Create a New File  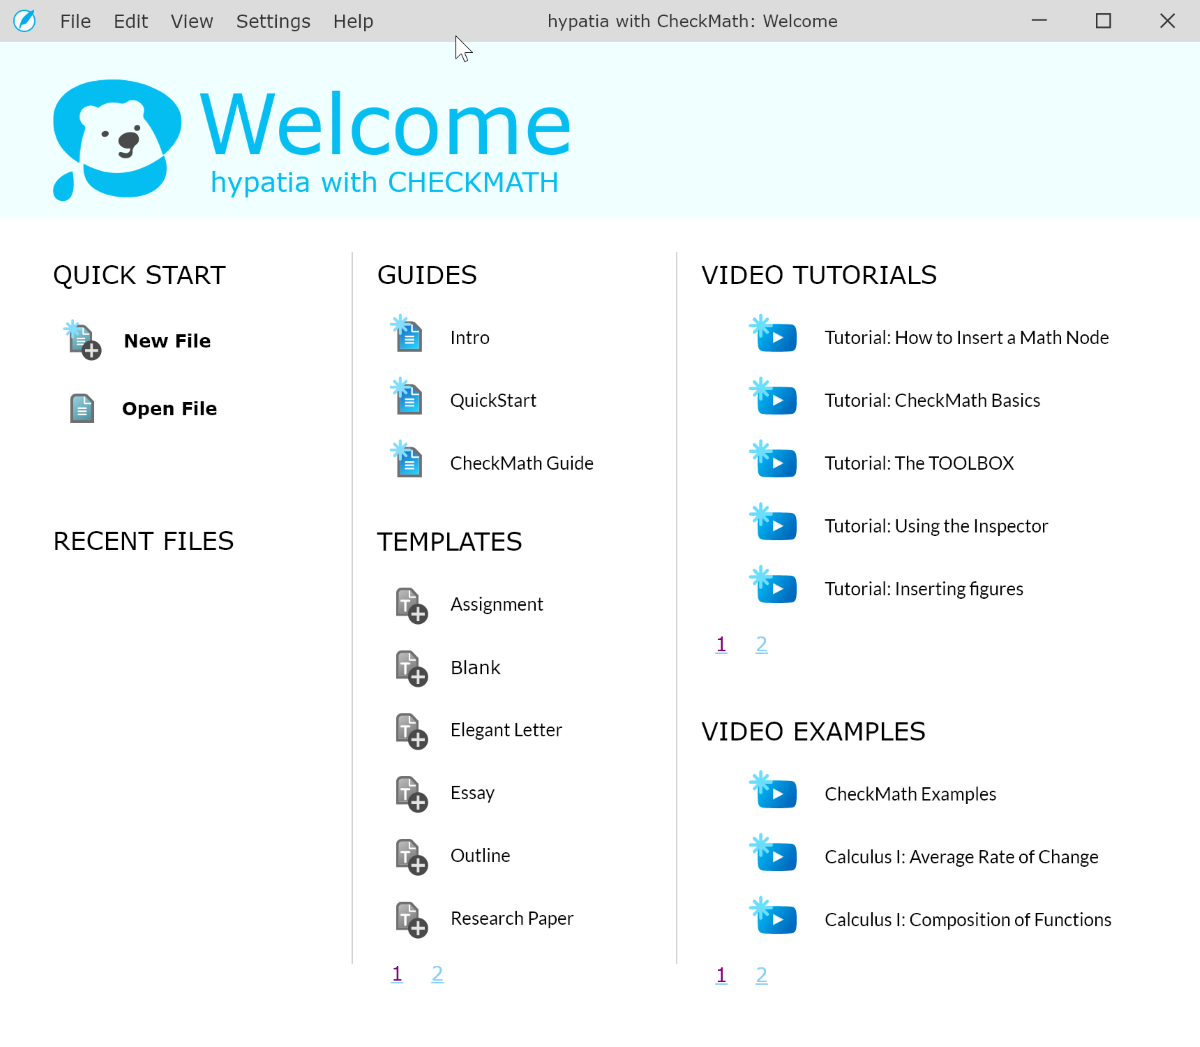167,341
